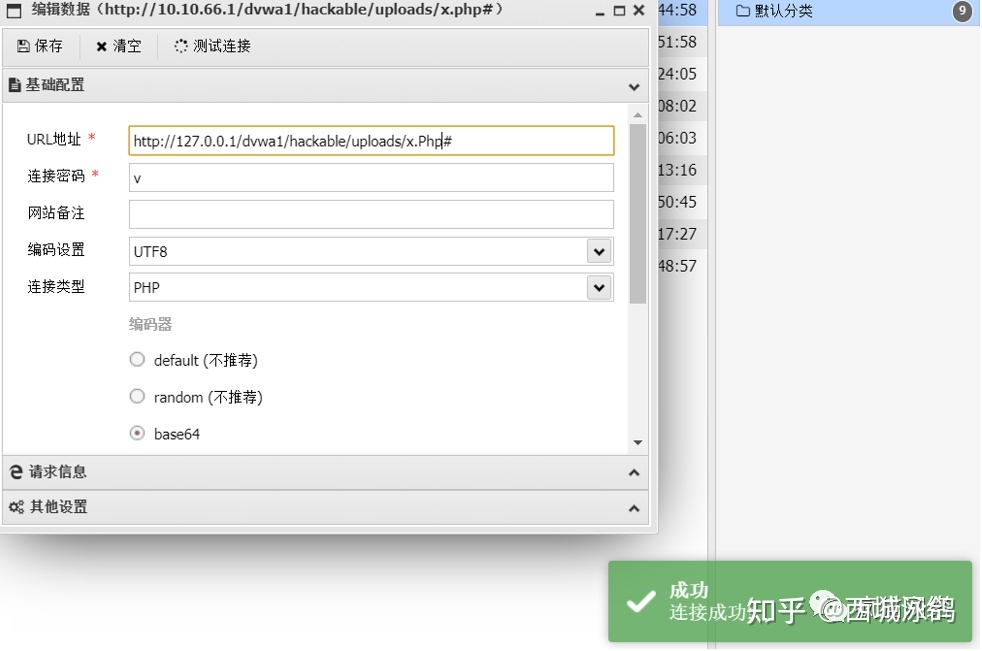
Task: Focus the URL地址 input field
Action: [x=371, y=140]
